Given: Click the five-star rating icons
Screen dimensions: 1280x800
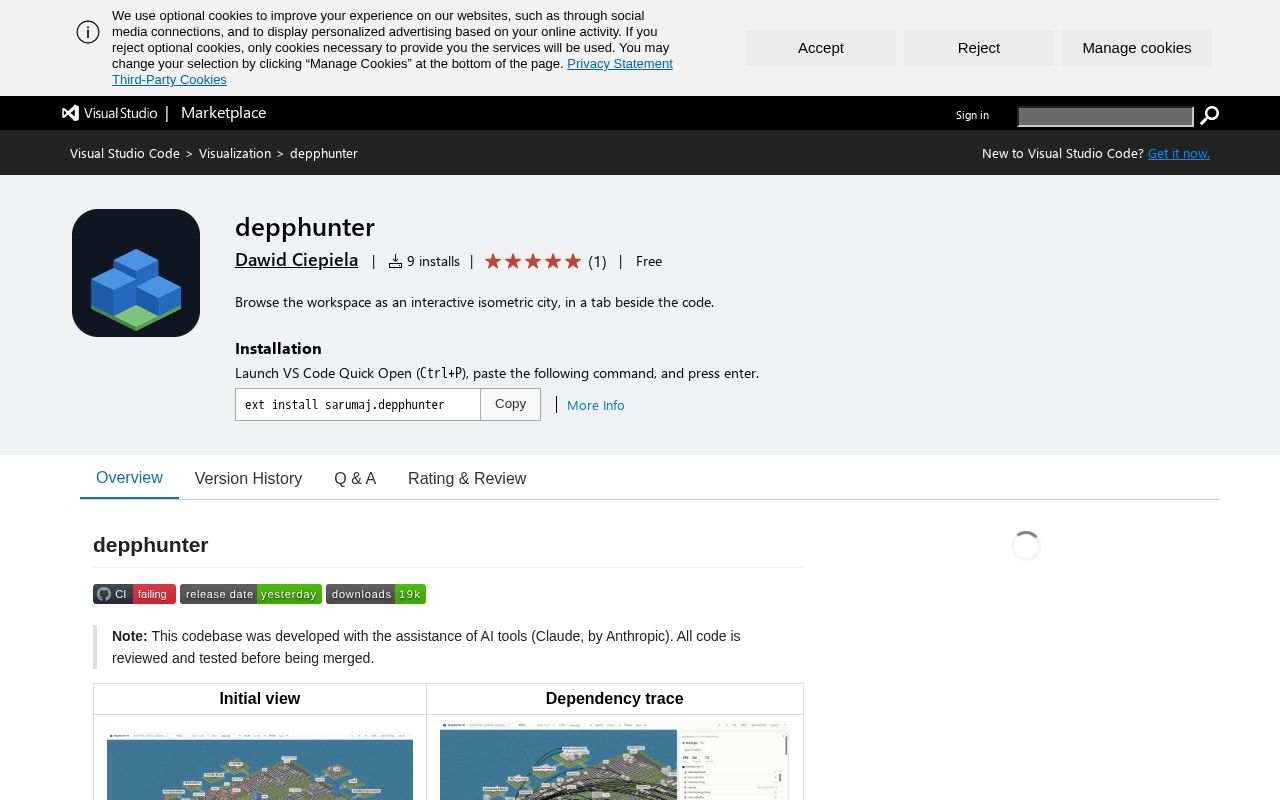Looking at the screenshot, I should (x=533, y=261).
